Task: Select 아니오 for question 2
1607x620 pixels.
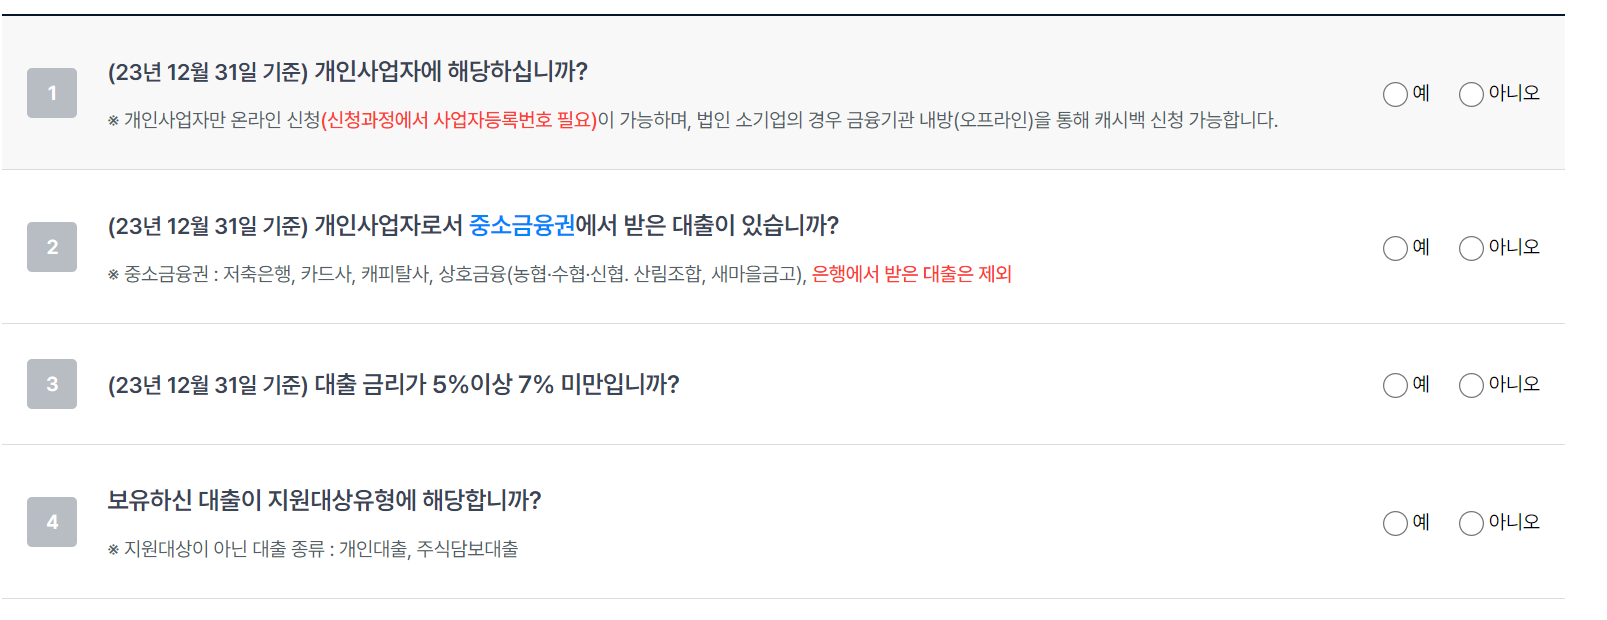Action: [x=1470, y=248]
